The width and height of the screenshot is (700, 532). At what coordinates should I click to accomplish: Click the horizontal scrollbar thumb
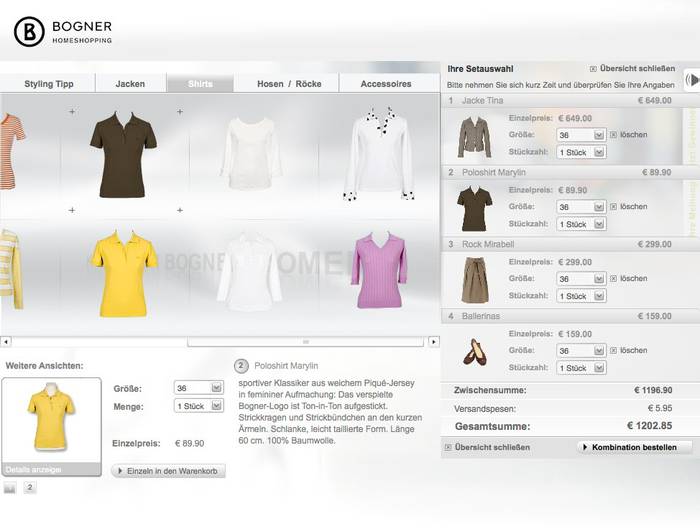tap(305, 342)
